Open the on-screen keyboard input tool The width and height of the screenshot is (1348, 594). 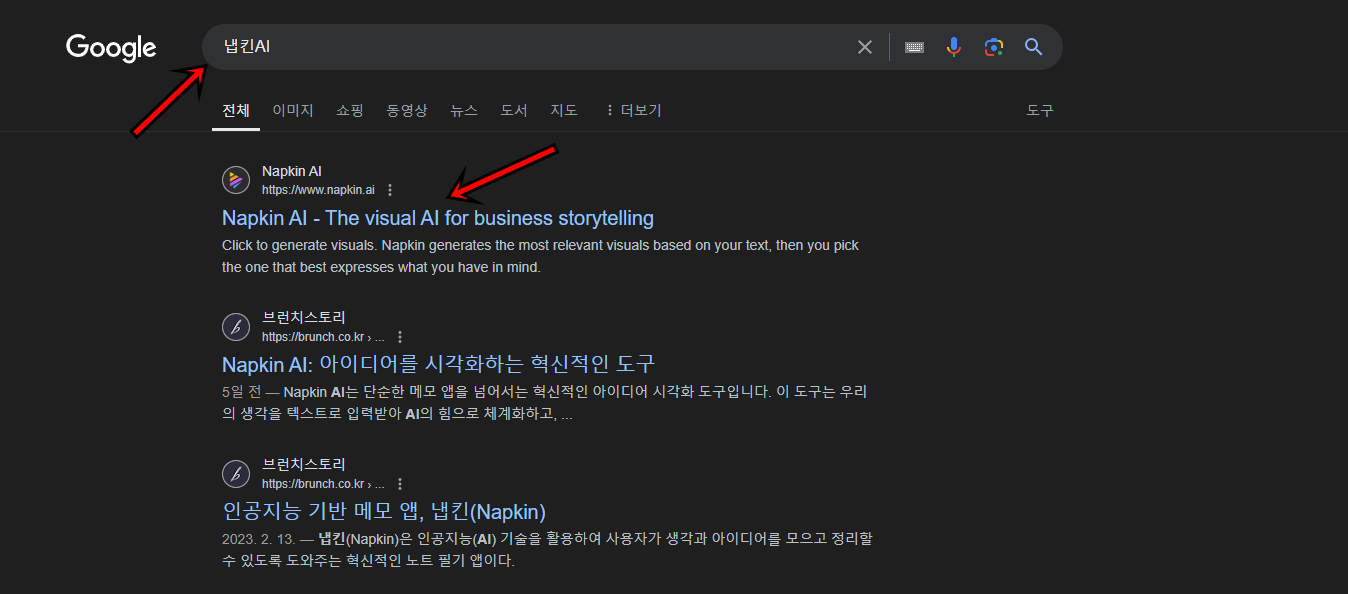(914, 47)
